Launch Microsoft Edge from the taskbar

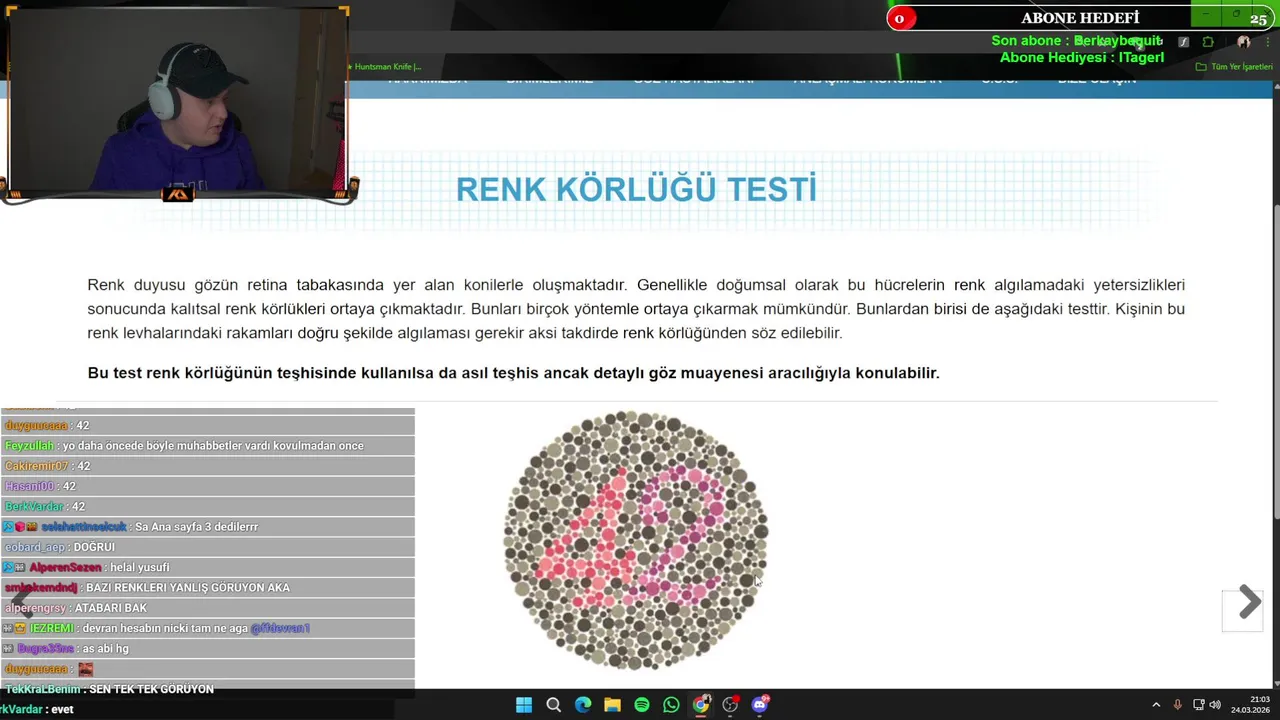tap(583, 705)
